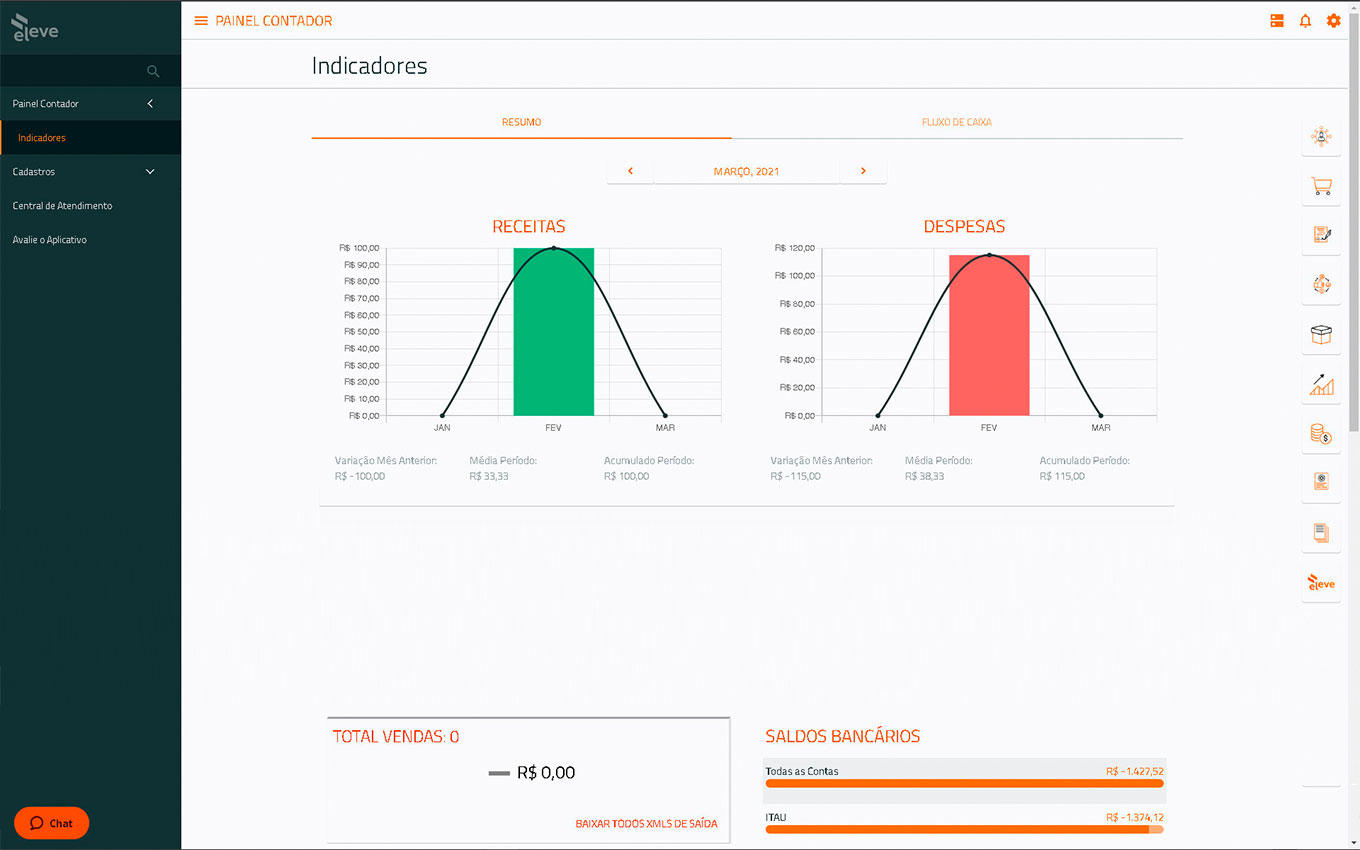Open the Eleve logo shortcut in right sidebar
1360x850 pixels.
(1321, 583)
